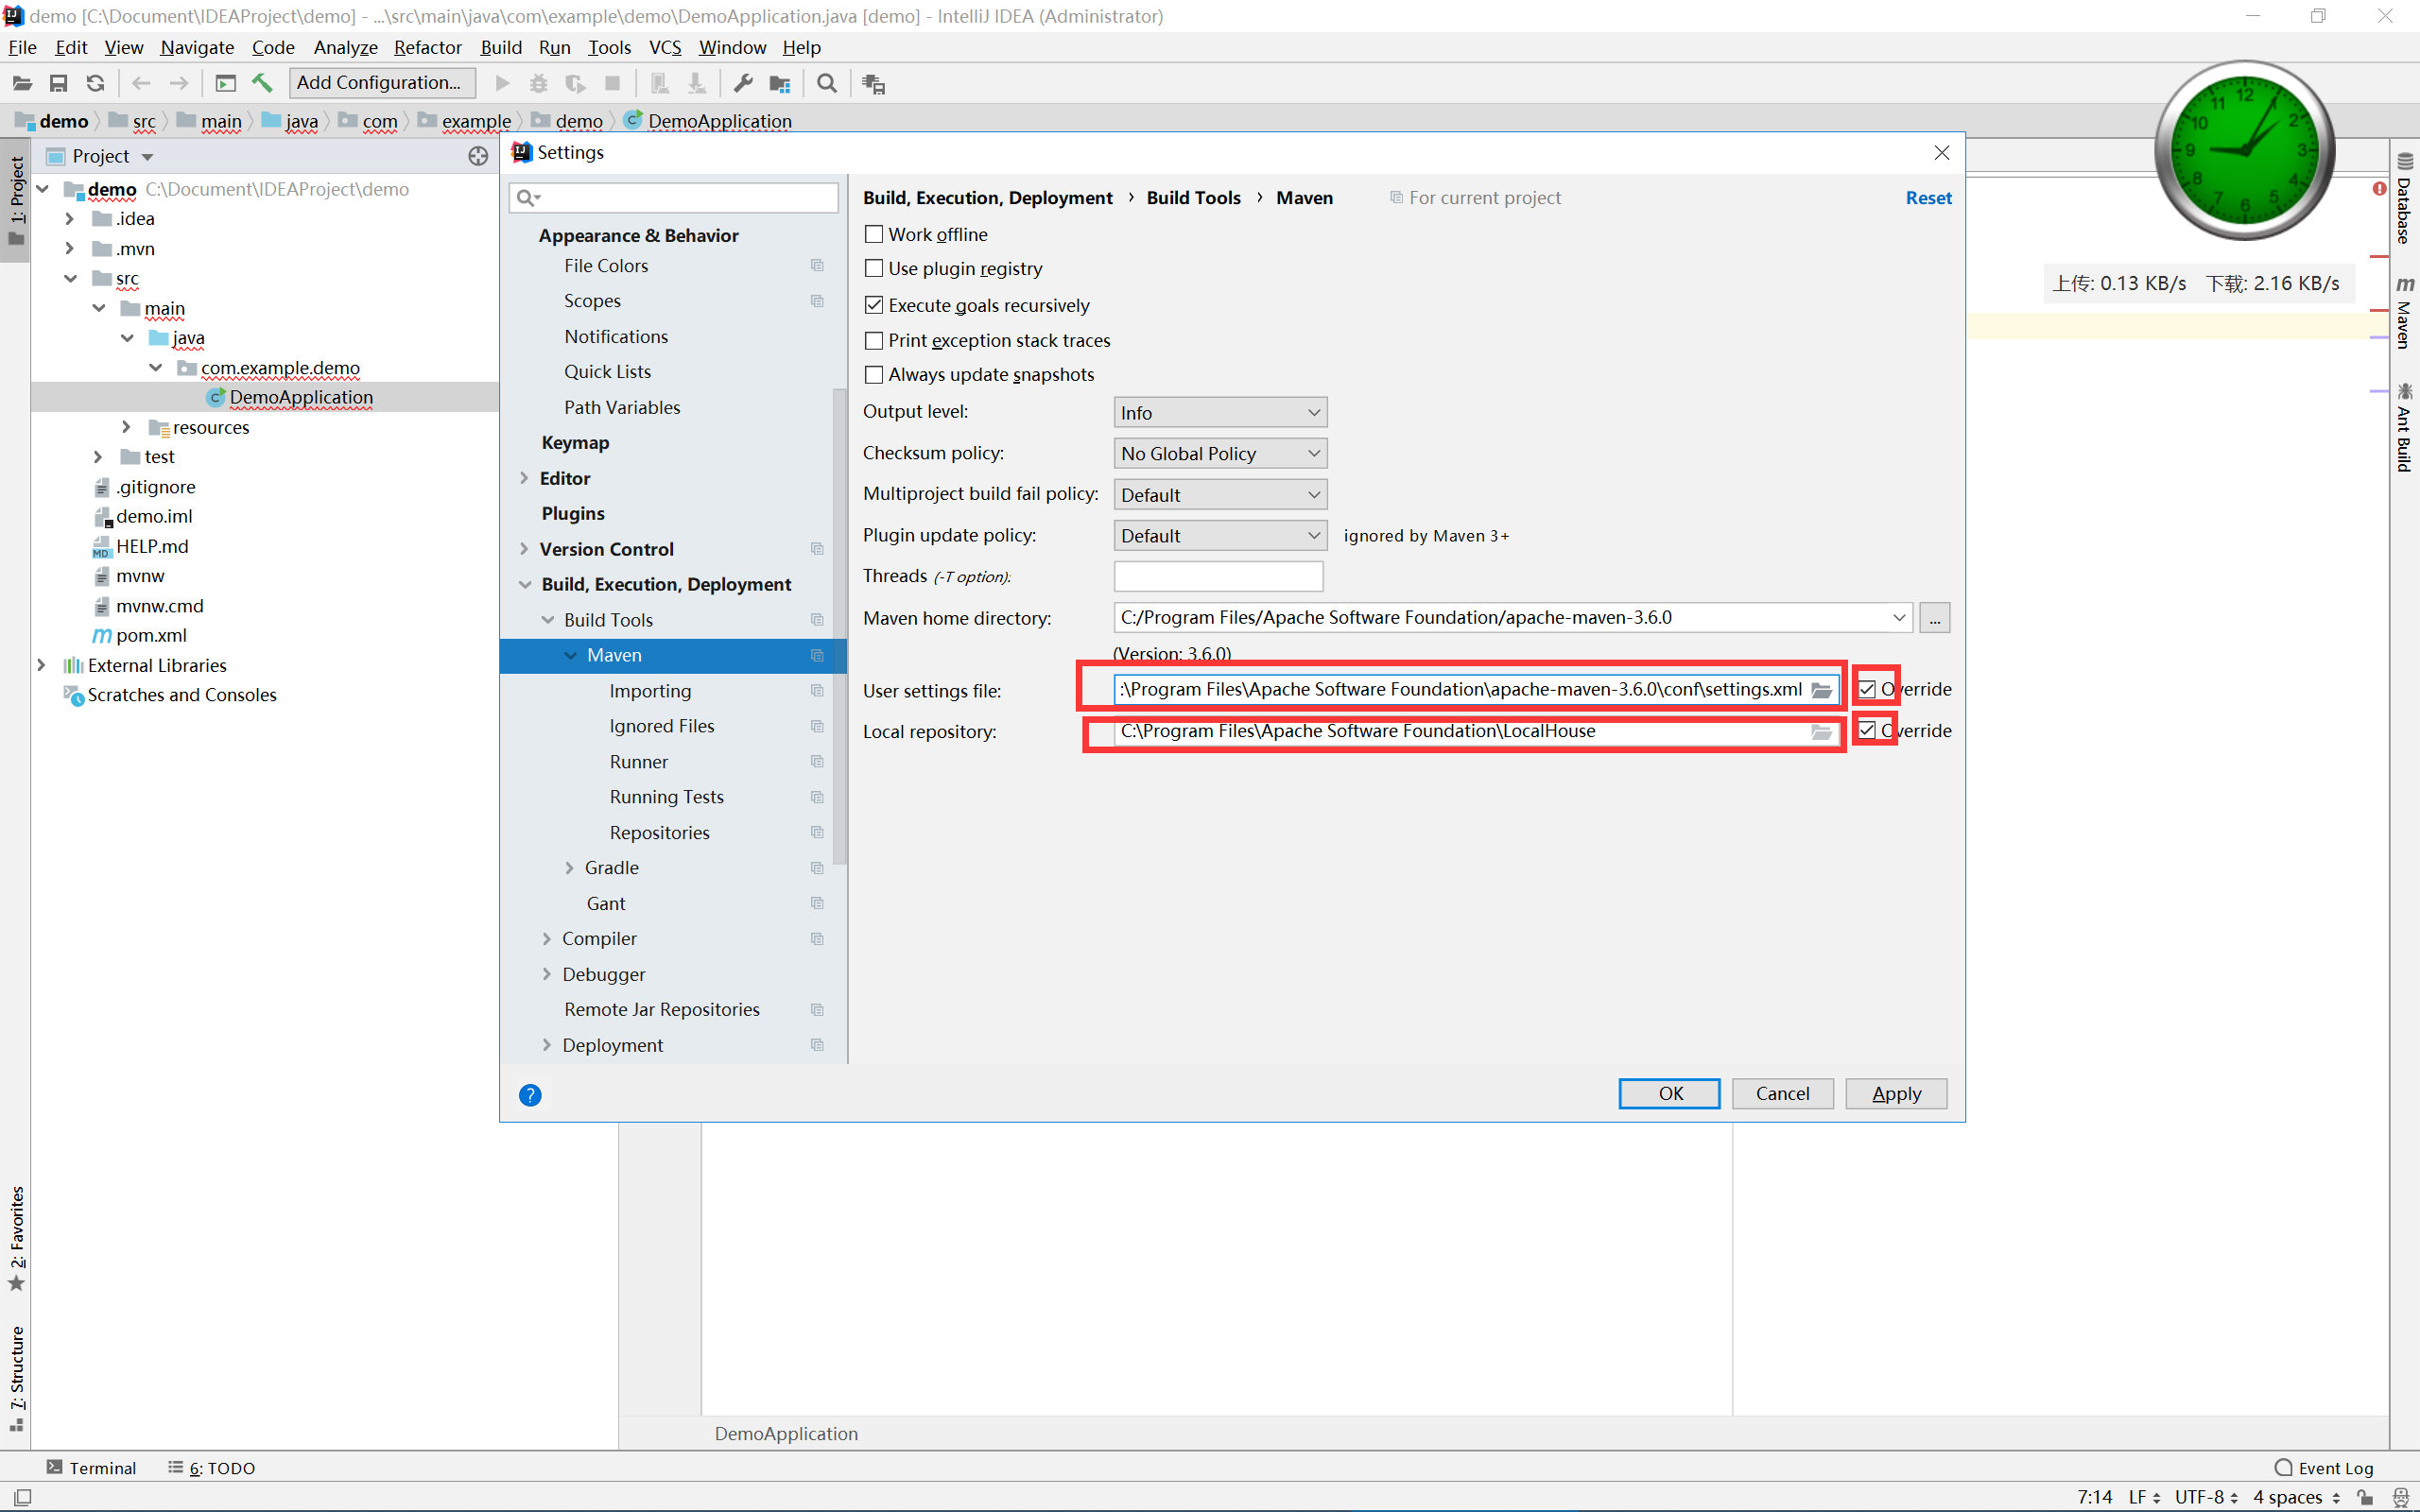The height and width of the screenshot is (1512, 2420).
Task: Click the help question mark icon
Action: 530,1095
